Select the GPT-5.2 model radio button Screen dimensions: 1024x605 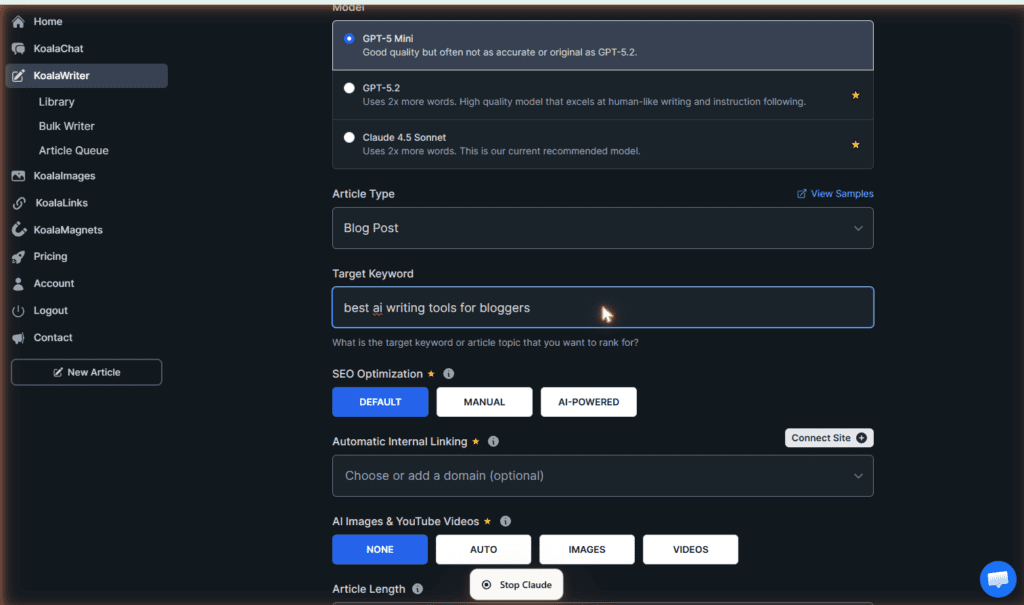(349, 88)
